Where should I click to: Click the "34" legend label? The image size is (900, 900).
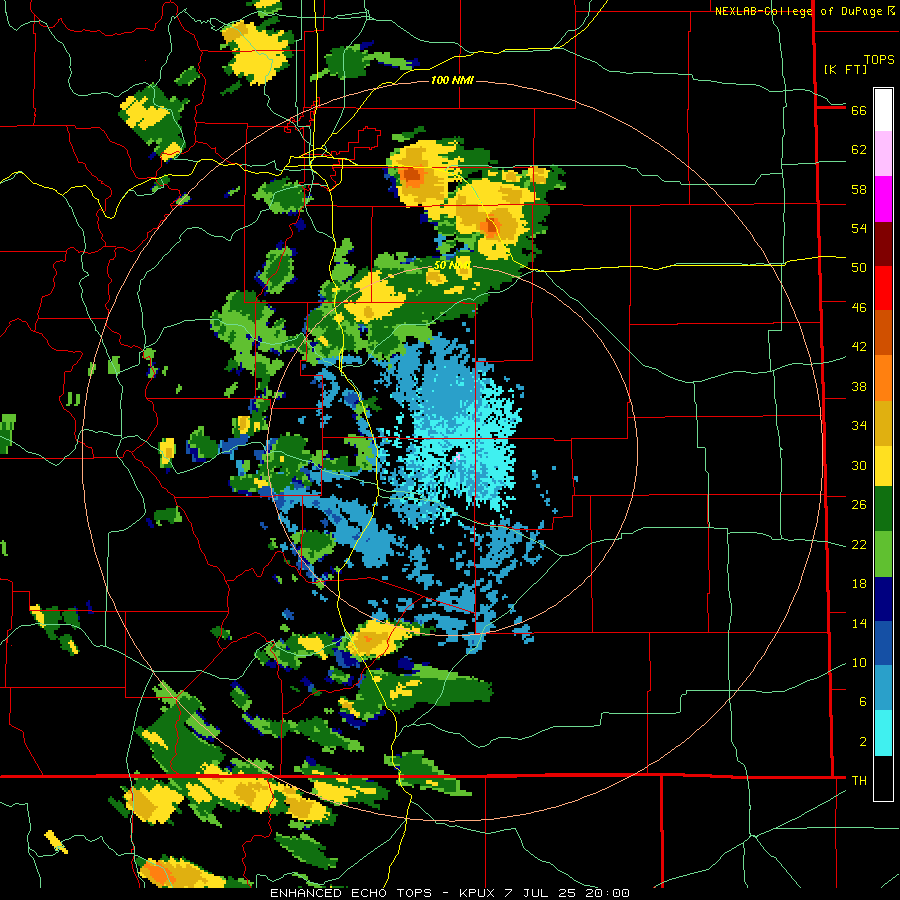tap(859, 426)
